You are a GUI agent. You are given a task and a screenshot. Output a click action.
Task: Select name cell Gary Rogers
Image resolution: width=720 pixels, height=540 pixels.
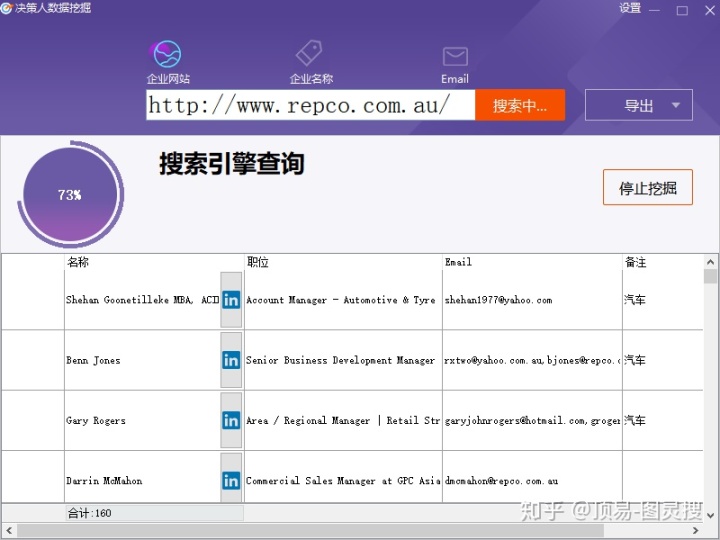pyautogui.click(x=142, y=420)
